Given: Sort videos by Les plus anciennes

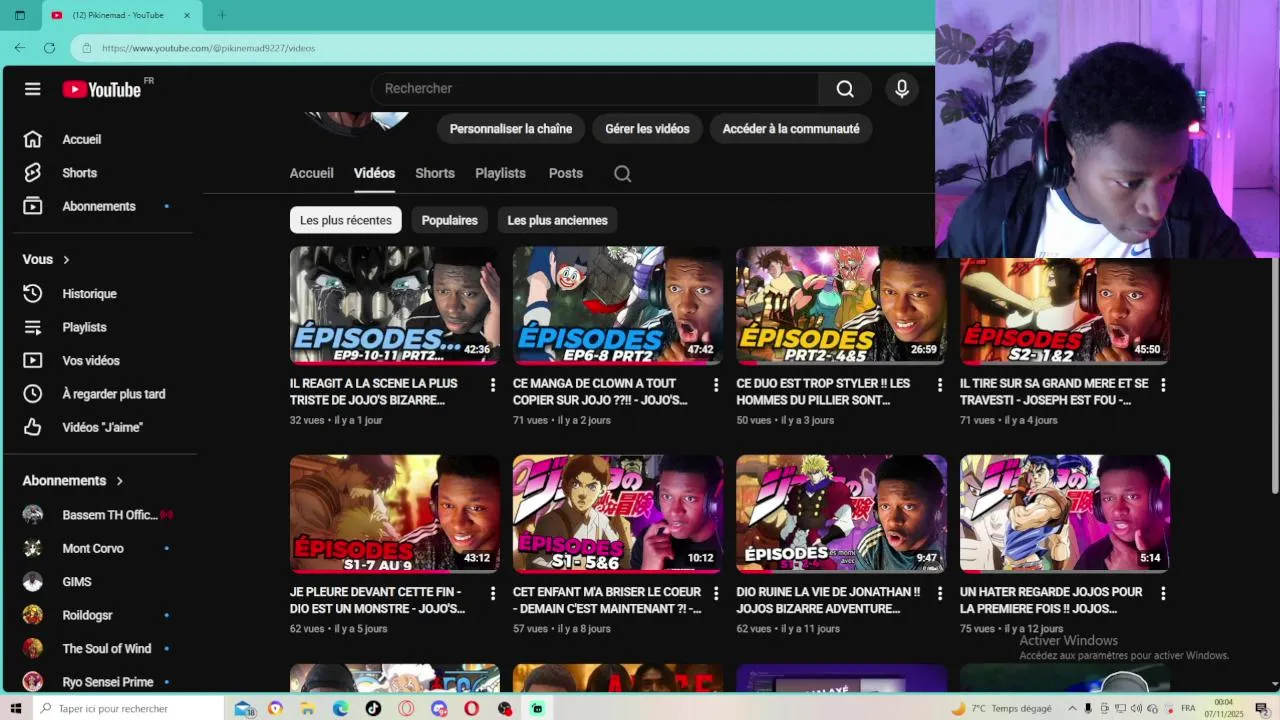Looking at the screenshot, I should [557, 220].
